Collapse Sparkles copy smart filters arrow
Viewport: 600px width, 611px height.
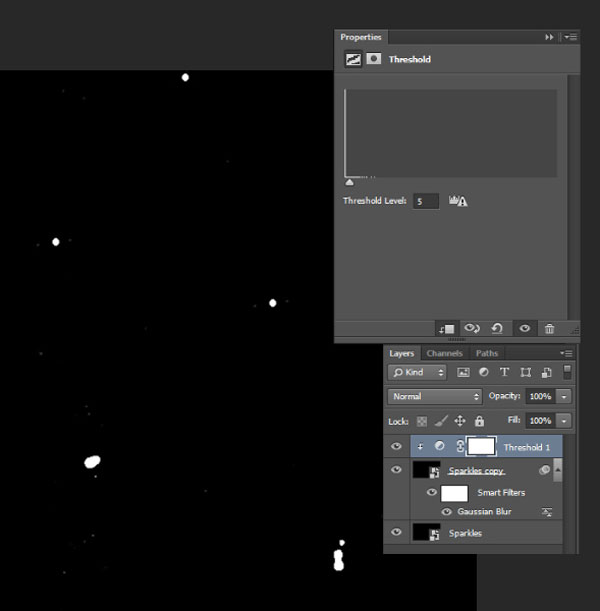coord(558,470)
